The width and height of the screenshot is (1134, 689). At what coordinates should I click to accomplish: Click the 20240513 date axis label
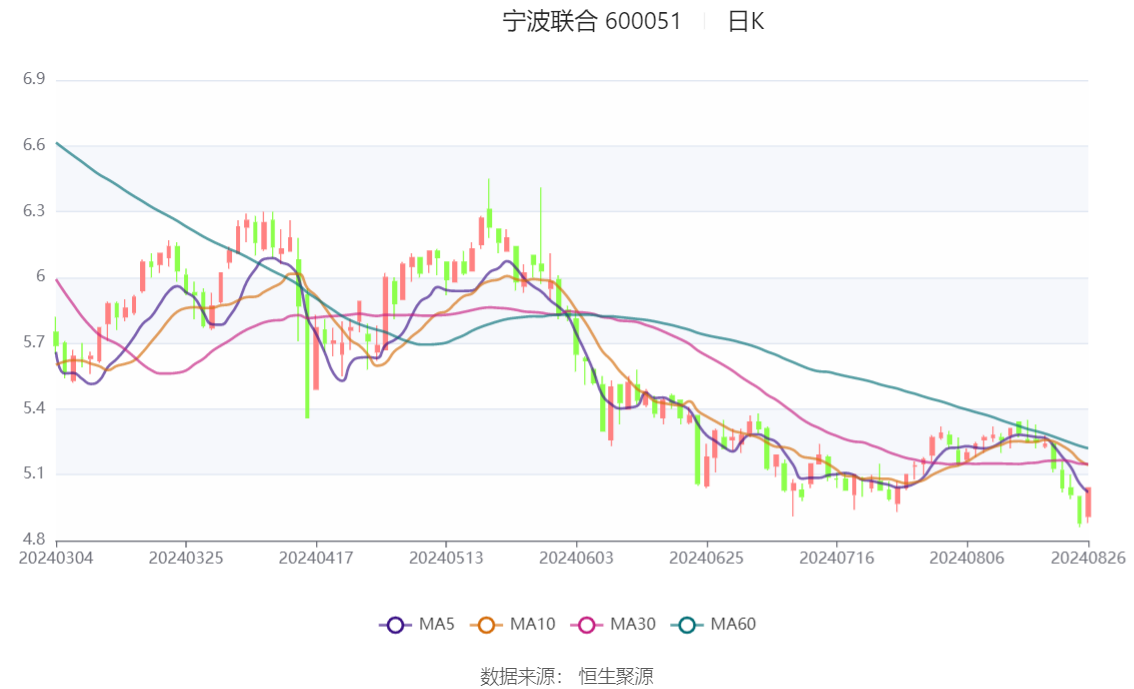click(x=446, y=558)
